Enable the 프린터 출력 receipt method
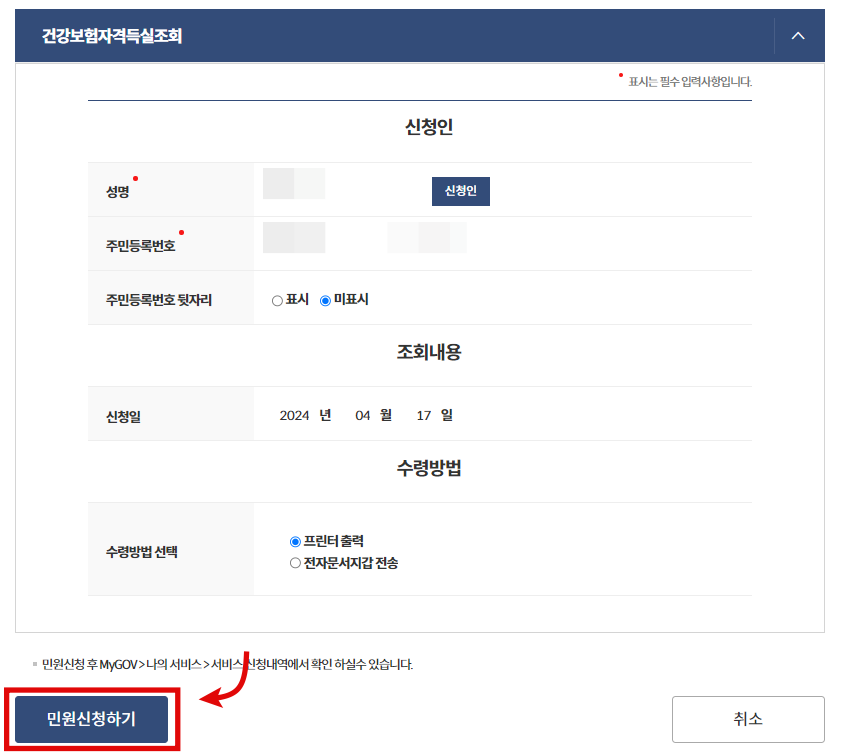Viewport: 847px width, 755px height. click(293, 540)
